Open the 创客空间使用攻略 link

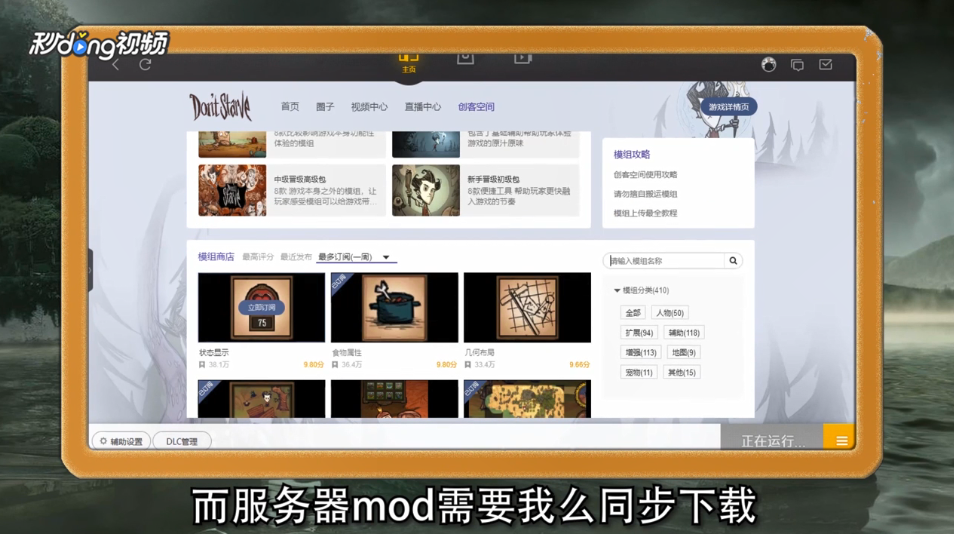pos(645,175)
